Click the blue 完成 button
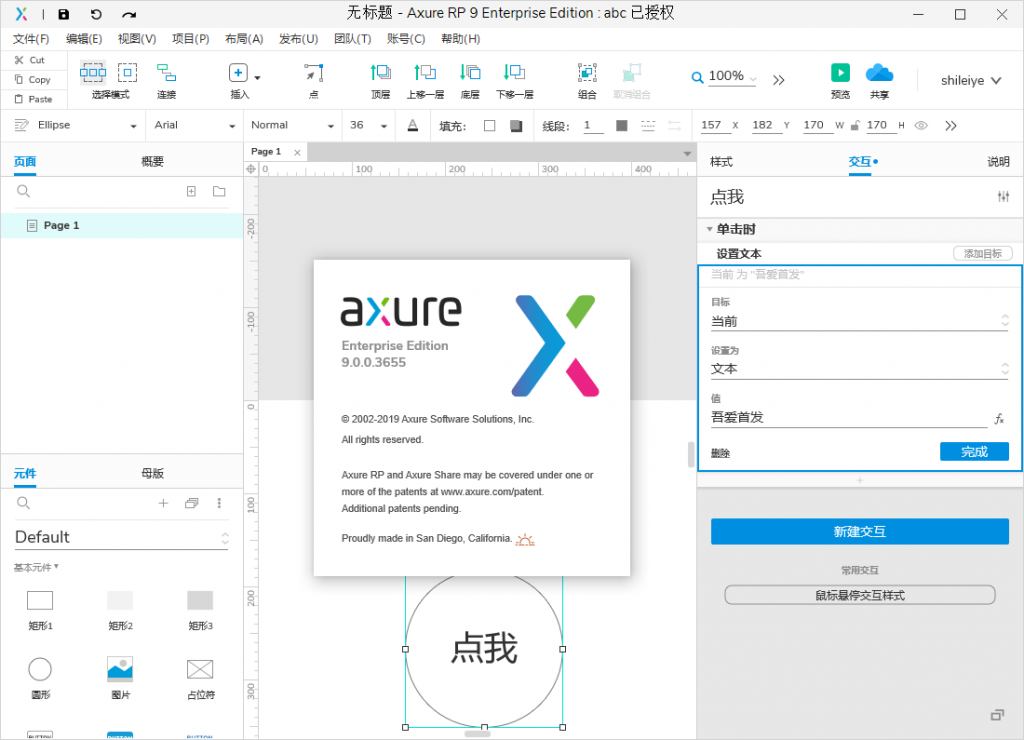The height and width of the screenshot is (740, 1024). pyautogui.click(x=974, y=451)
